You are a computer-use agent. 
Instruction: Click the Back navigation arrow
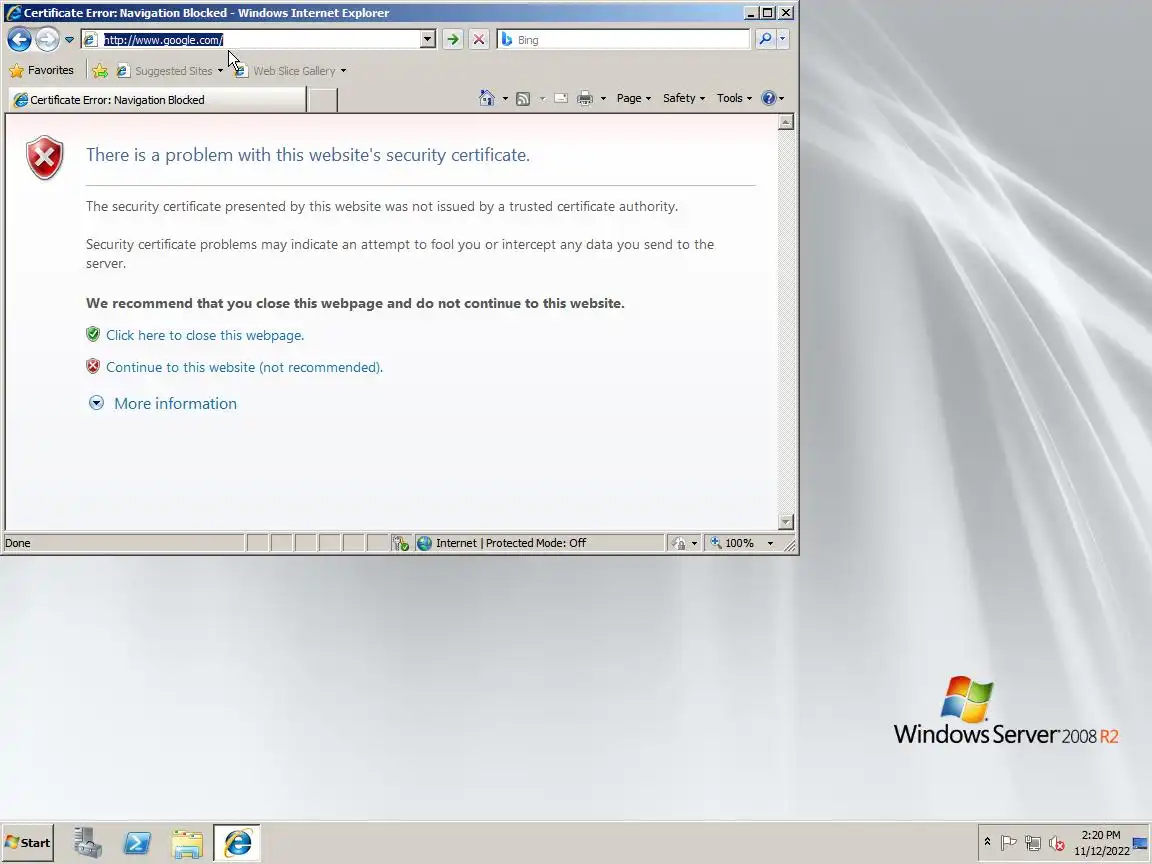(x=20, y=40)
